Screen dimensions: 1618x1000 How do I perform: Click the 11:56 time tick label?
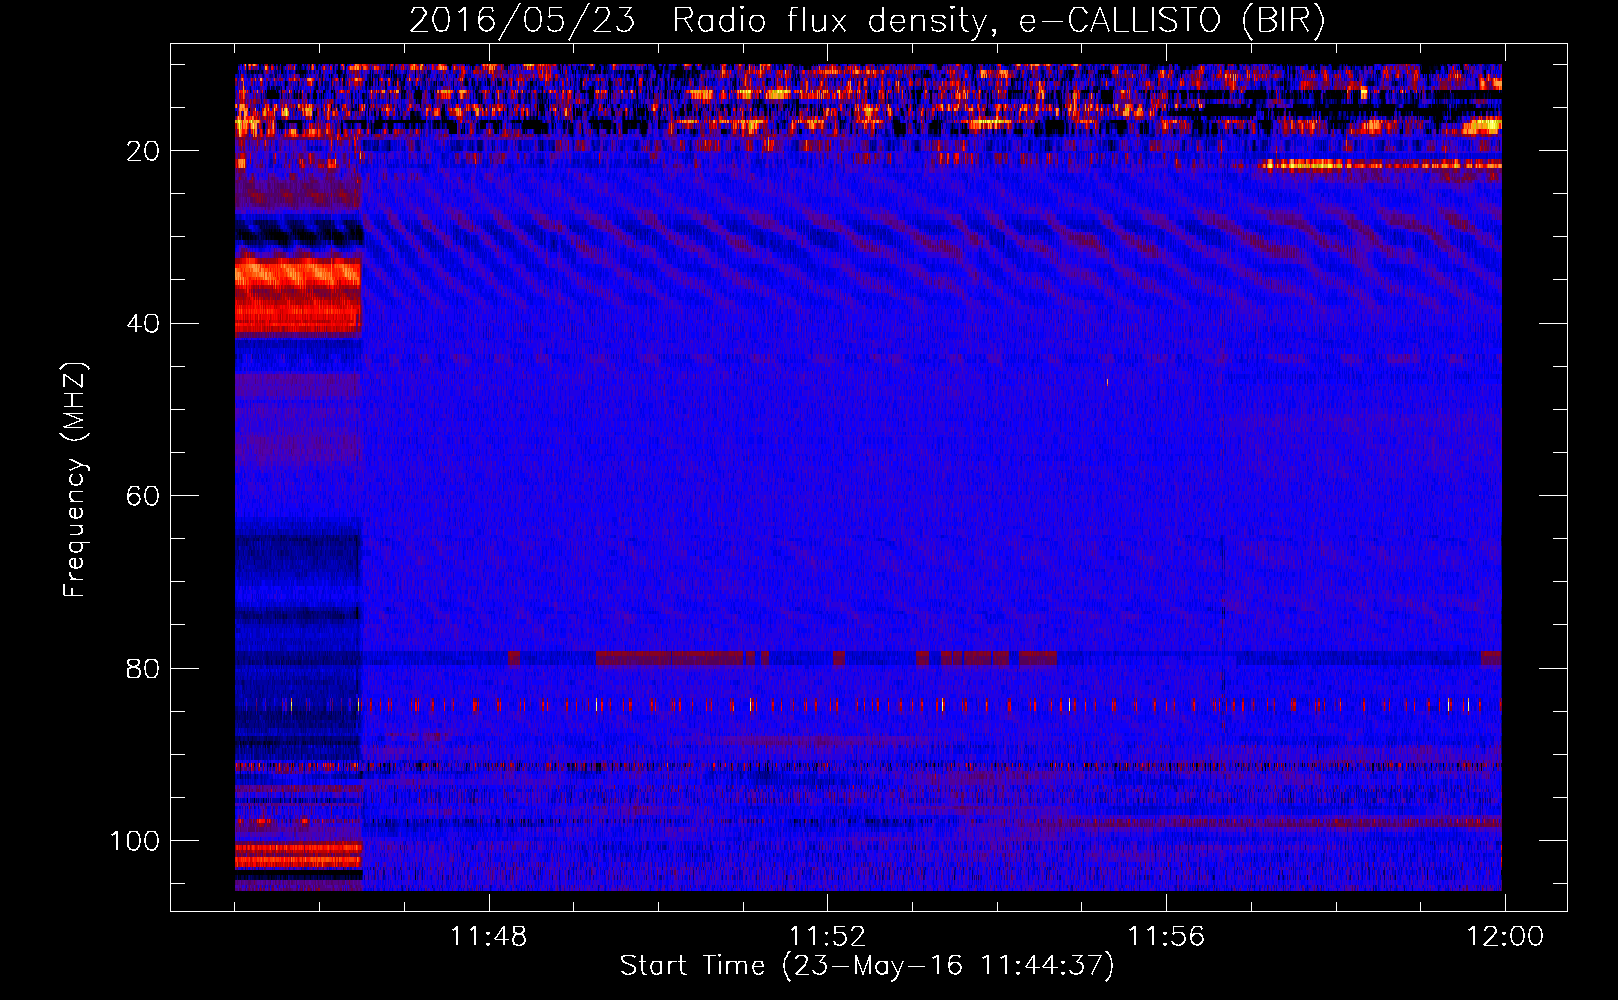(x=1166, y=937)
